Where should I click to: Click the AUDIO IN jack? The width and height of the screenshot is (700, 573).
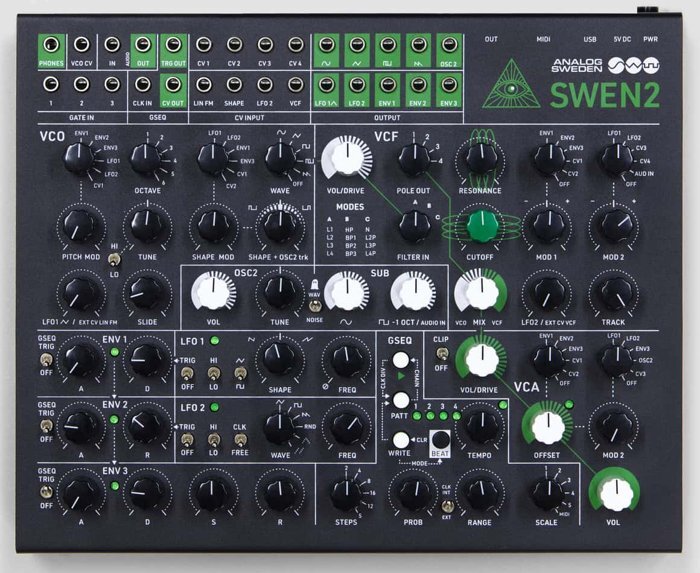112,45
